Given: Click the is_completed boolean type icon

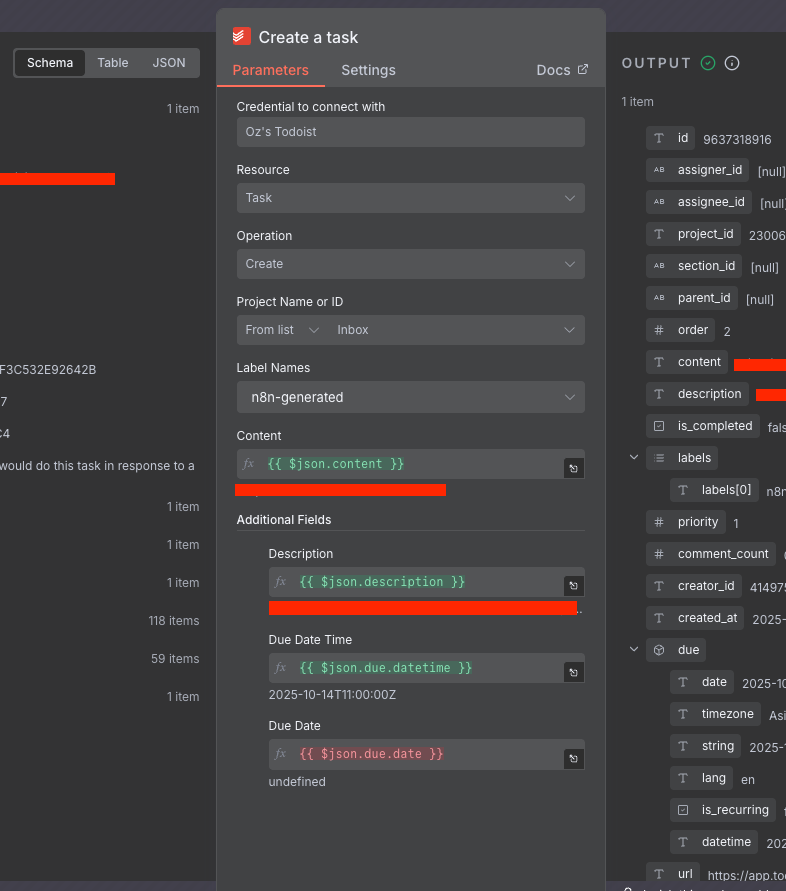Looking at the screenshot, I should tap(658, 425).
